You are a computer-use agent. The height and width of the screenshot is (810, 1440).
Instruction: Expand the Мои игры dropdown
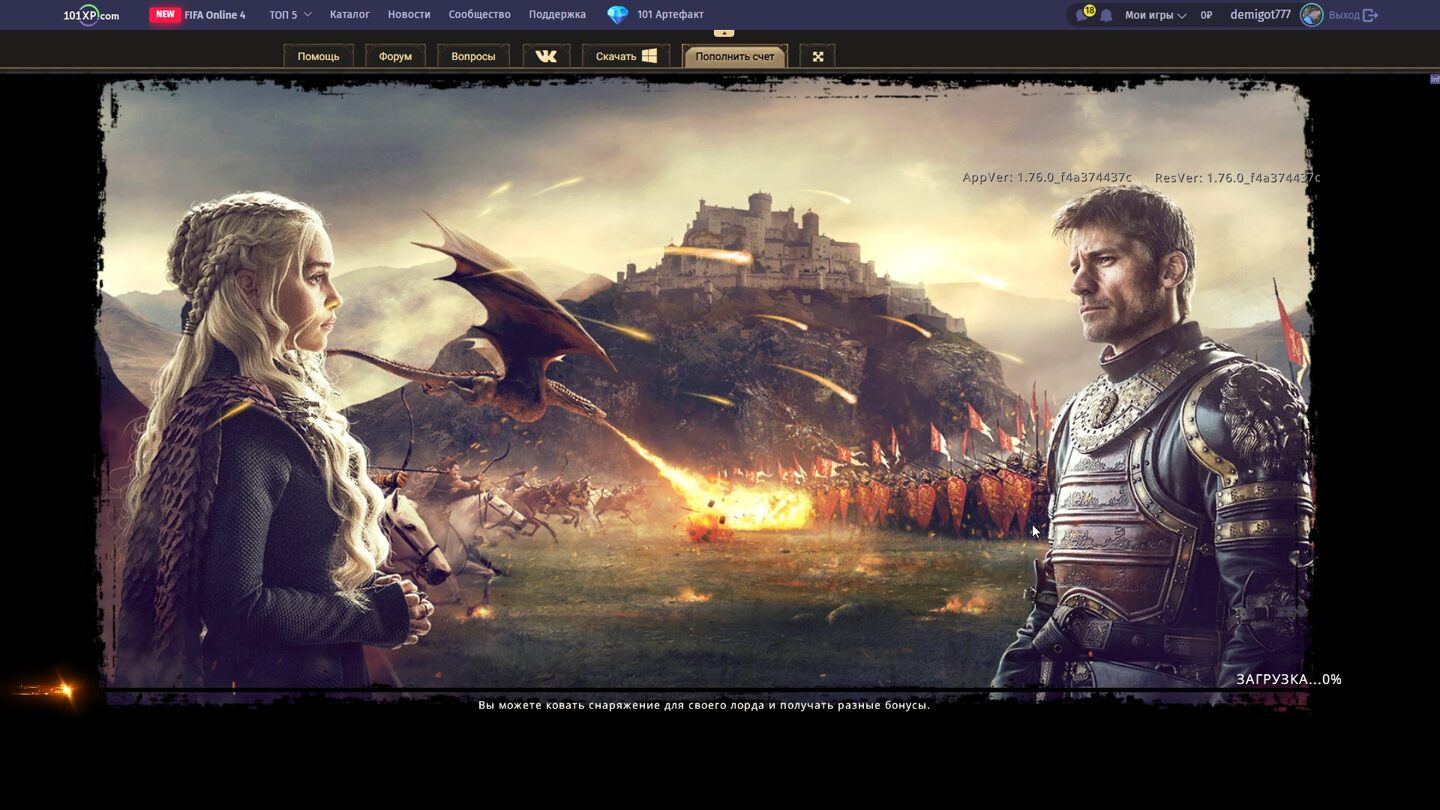pos(1155,15)
